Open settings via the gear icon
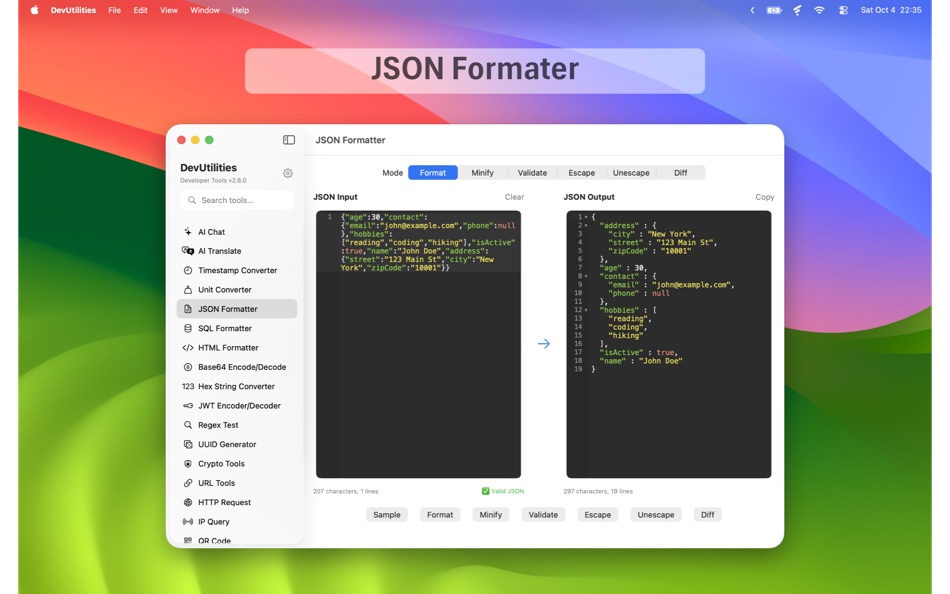Screen dimensions: 950x594 288,173
